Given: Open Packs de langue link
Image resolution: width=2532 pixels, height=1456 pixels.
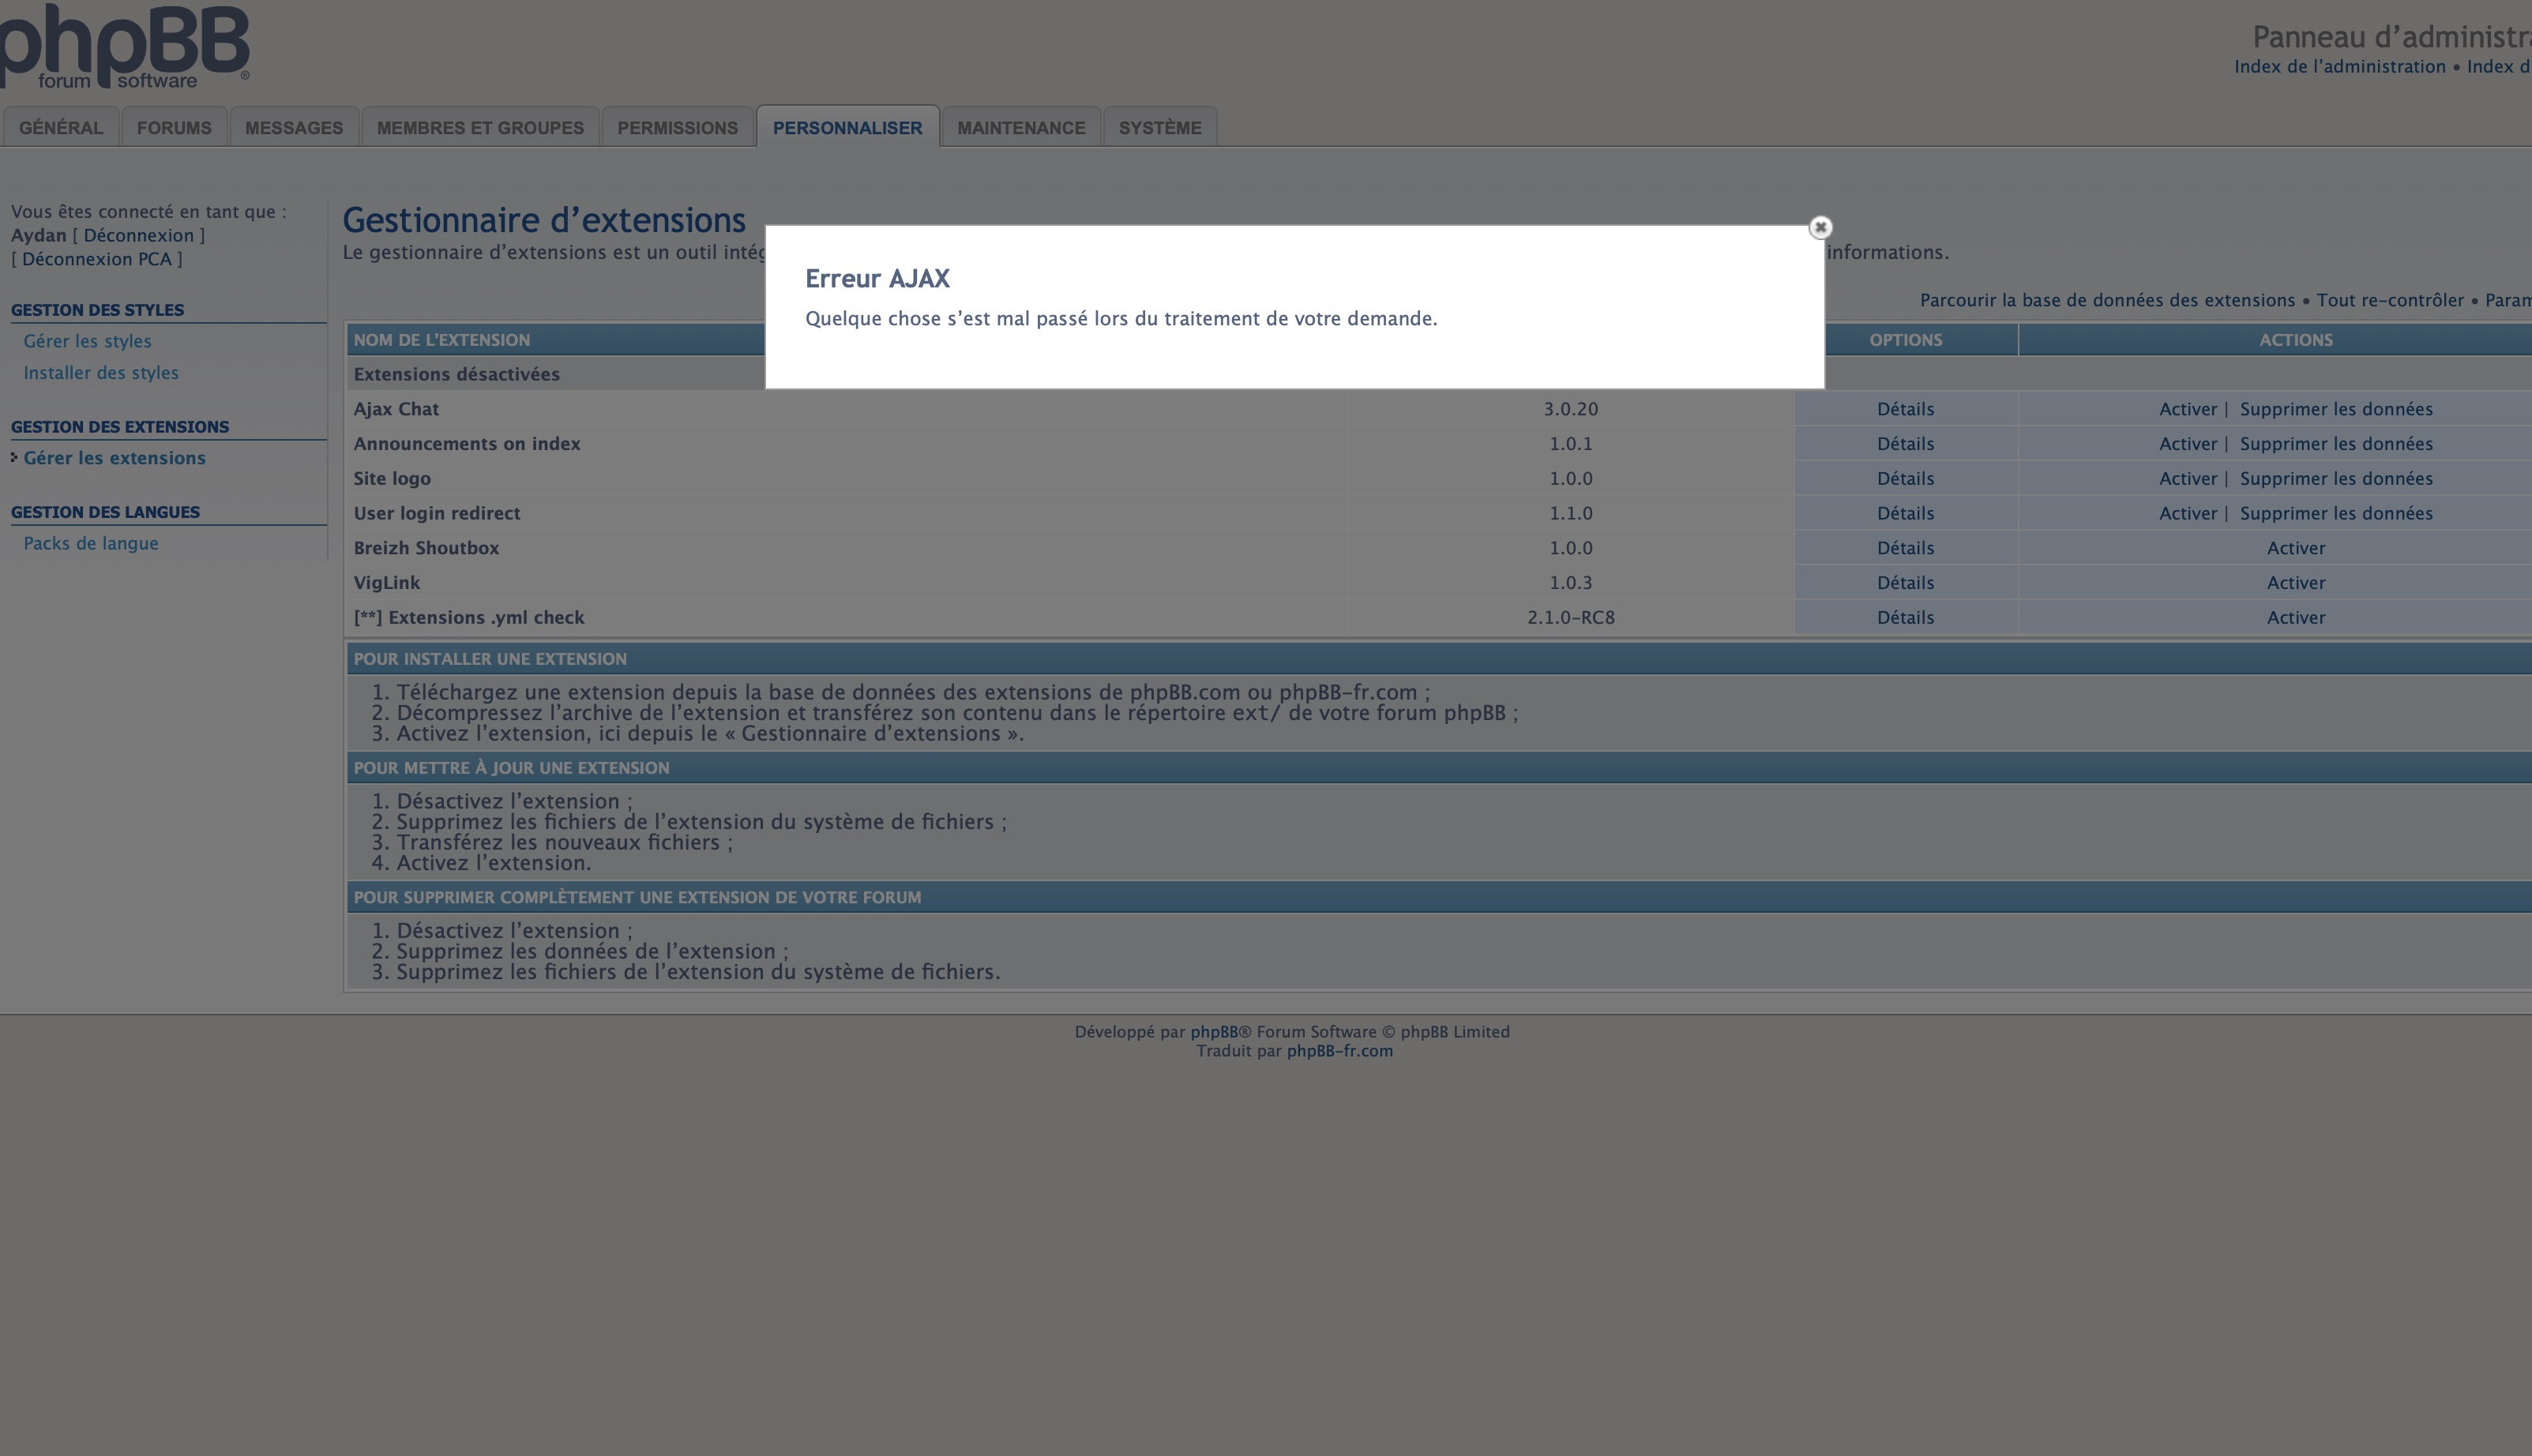Looking at the screenshot, I should coord(91,543).
